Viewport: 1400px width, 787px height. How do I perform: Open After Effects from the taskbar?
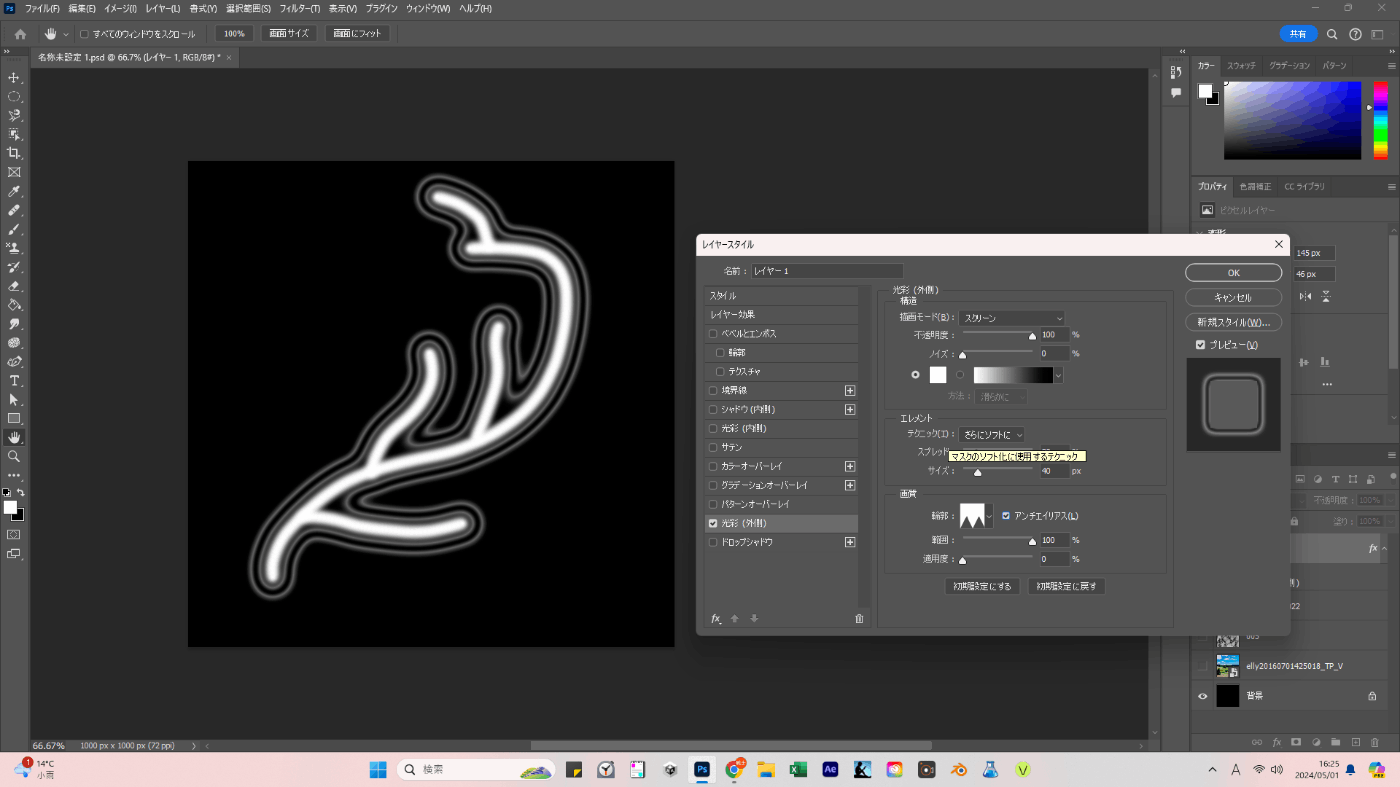point(830,770)
